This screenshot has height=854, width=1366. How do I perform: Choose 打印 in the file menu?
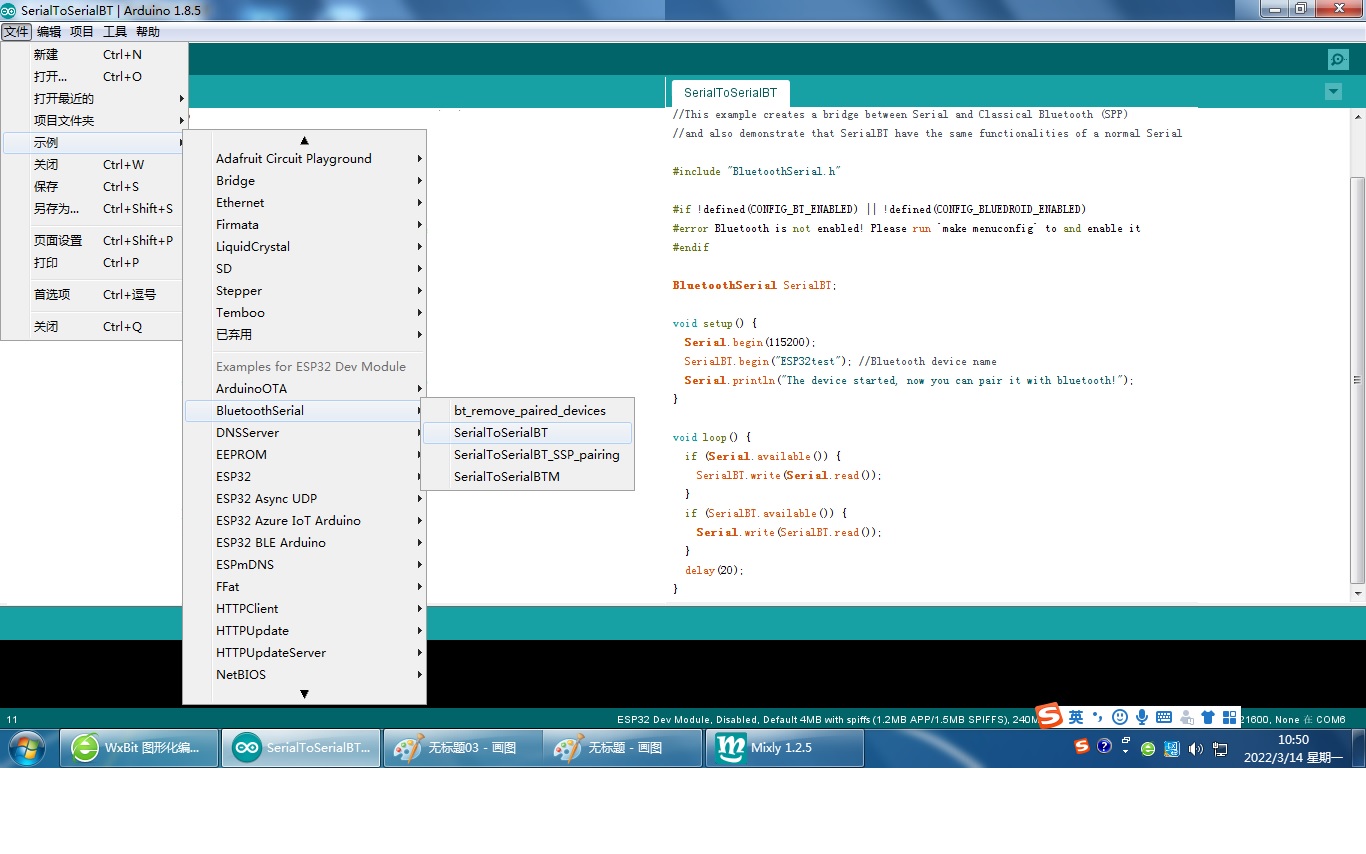pyautogui.click(x=94, y=263)
